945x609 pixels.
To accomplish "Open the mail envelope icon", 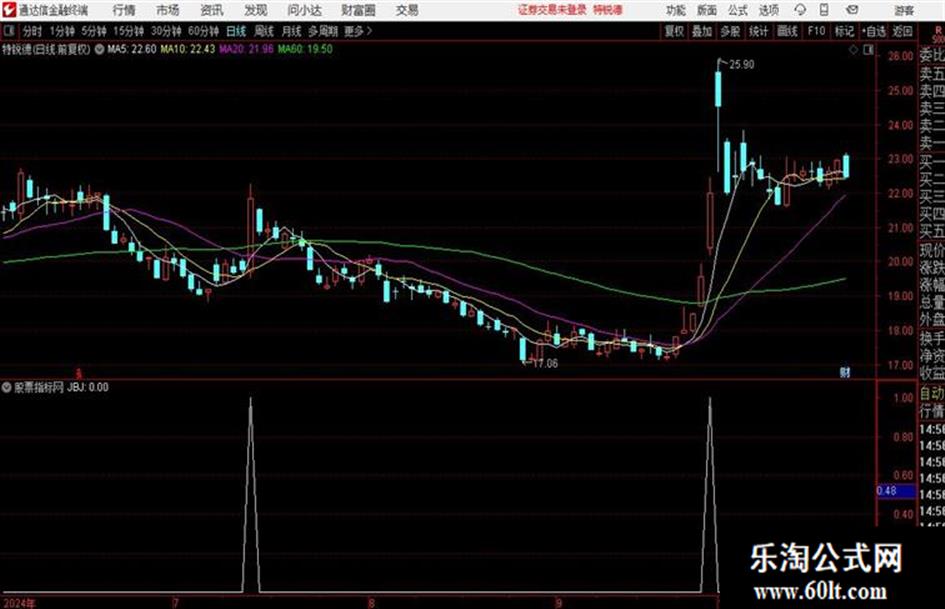I will tap(852, 10).
